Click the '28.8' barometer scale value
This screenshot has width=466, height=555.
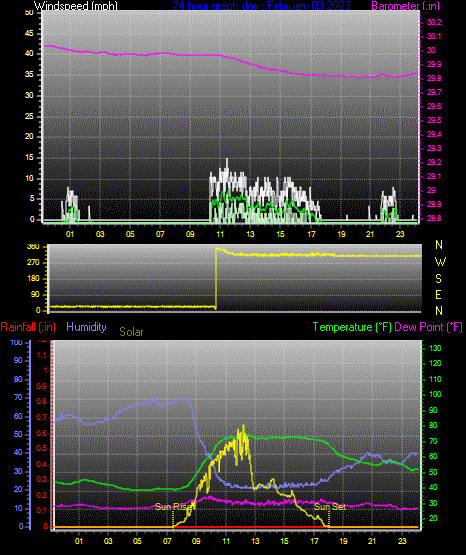434,218
